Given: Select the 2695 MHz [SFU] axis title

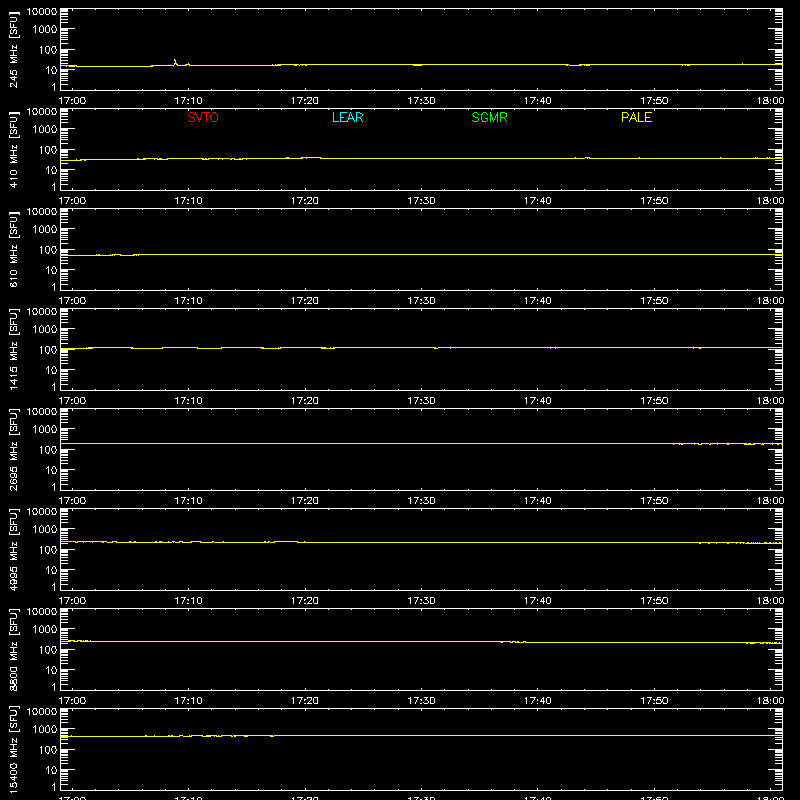Looking at the screenshot, I should (x=14, y=449).
